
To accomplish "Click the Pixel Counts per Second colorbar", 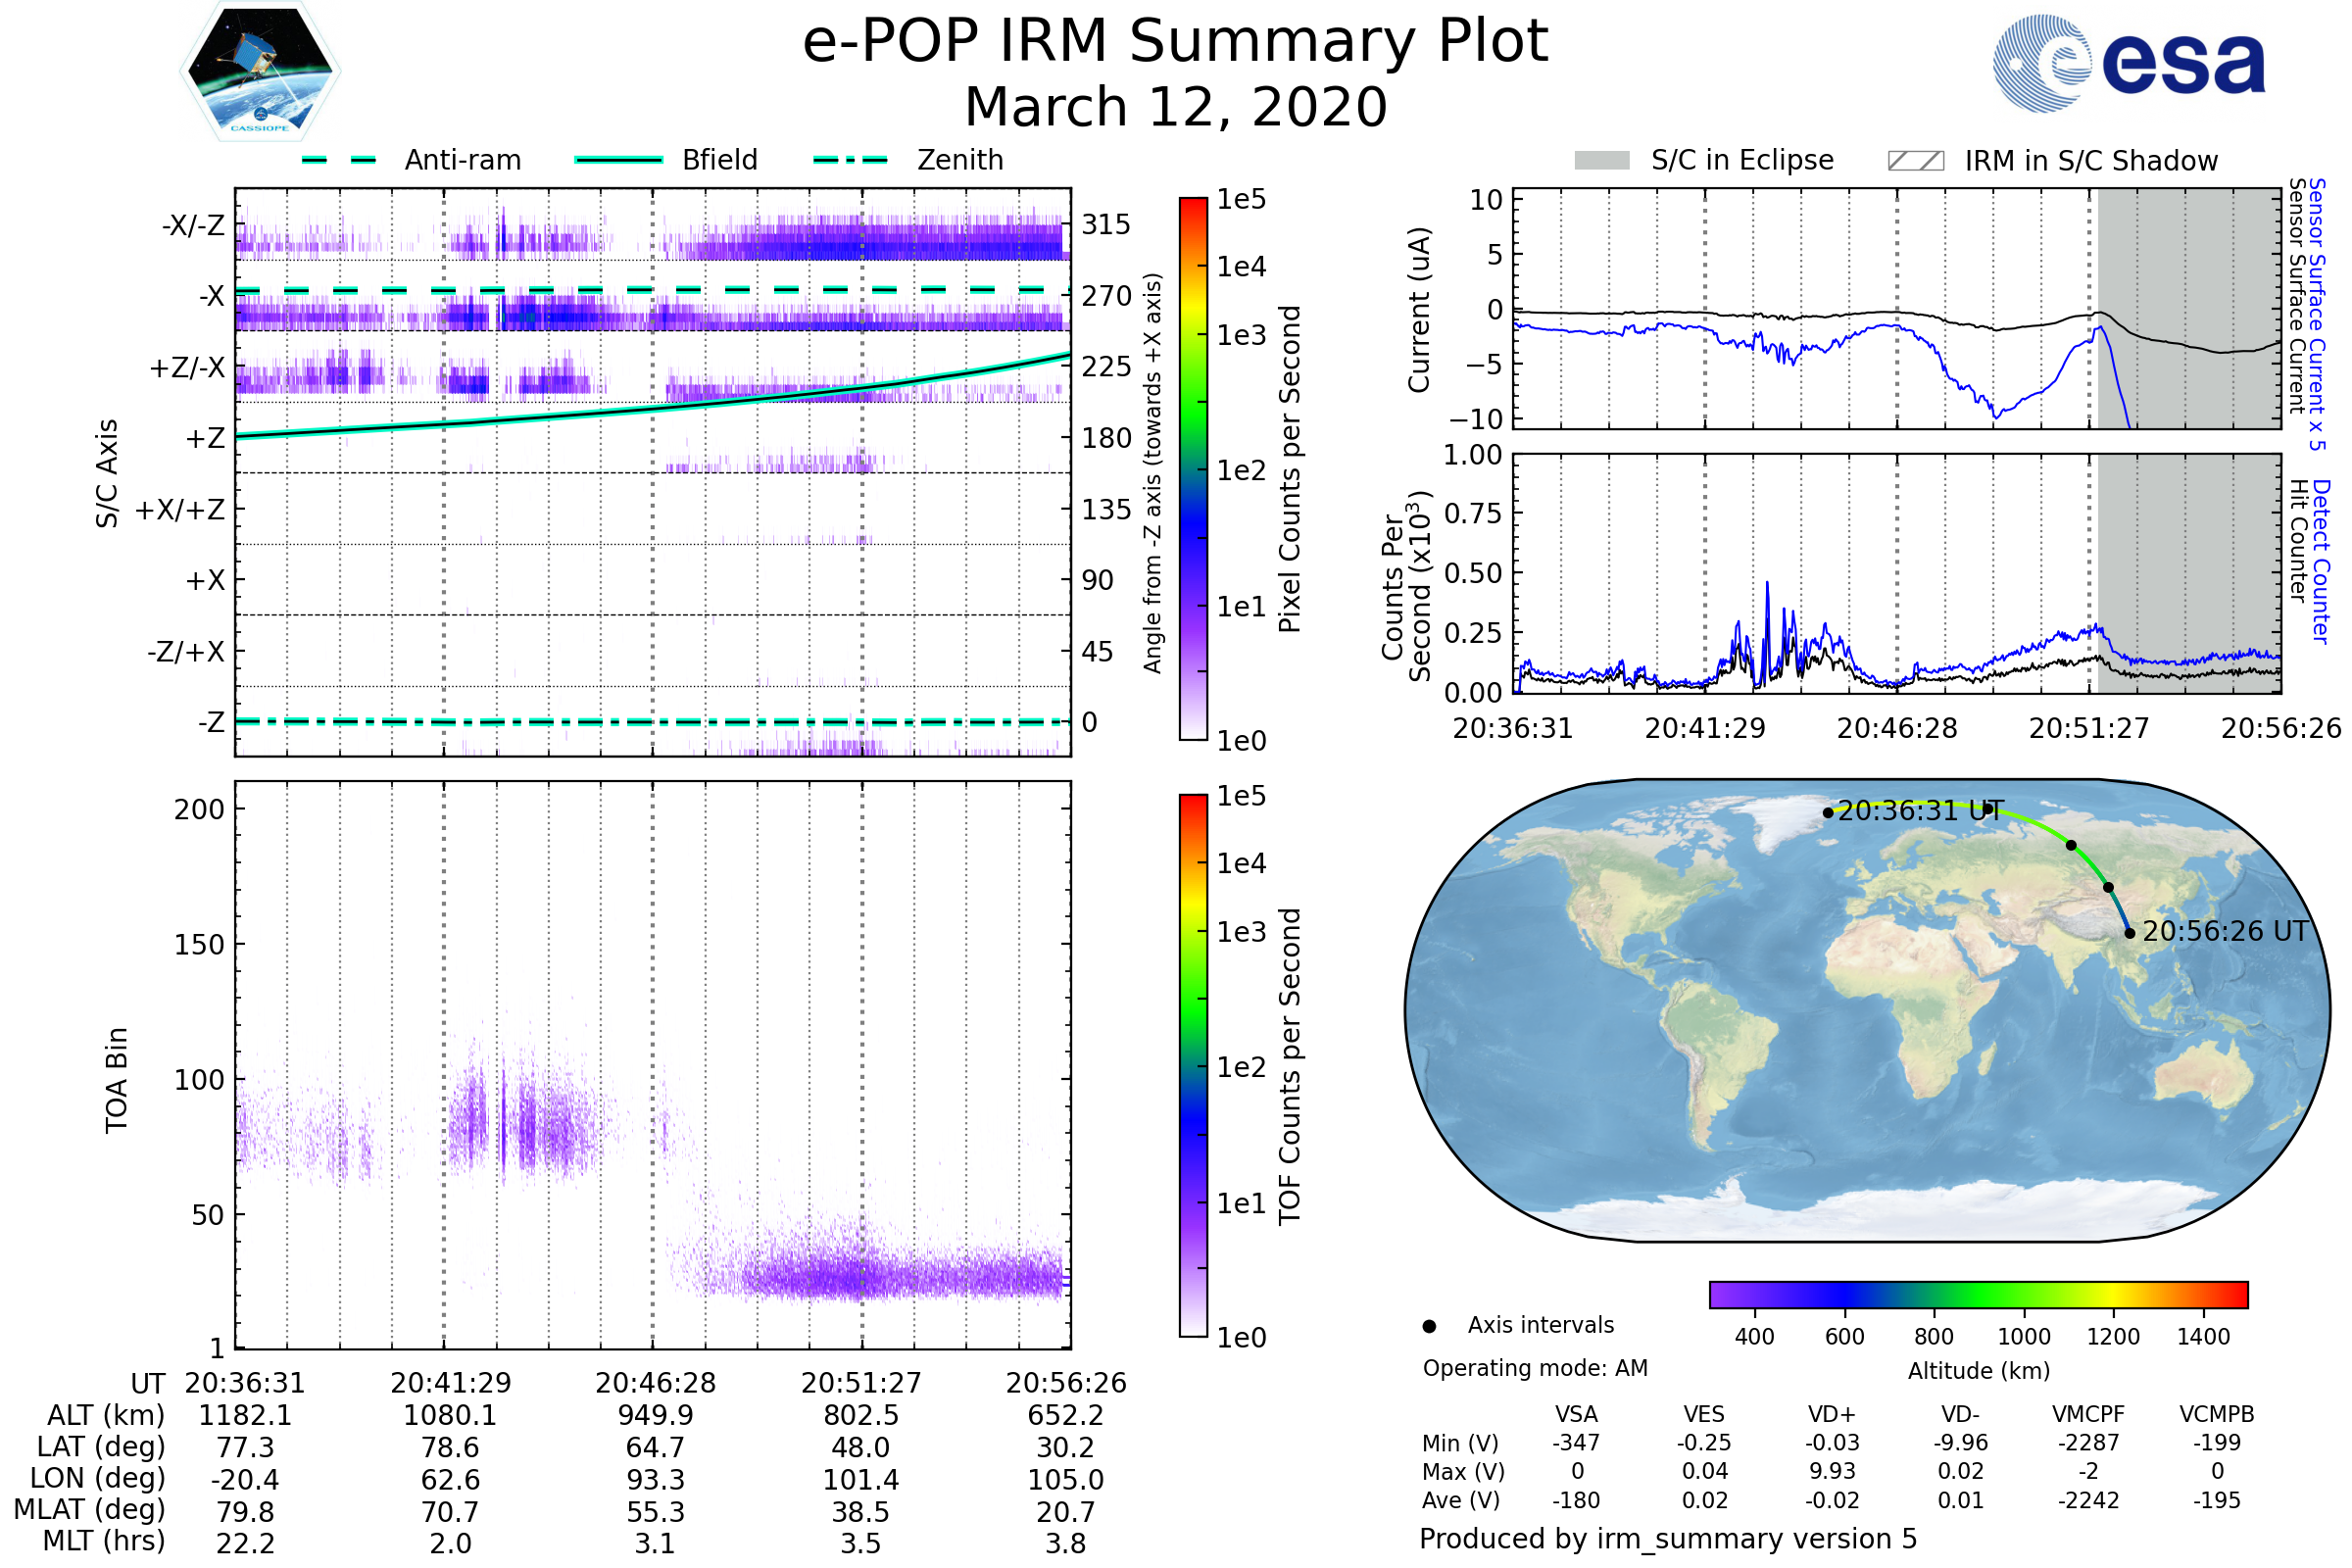I will [x=1193, y=468].
